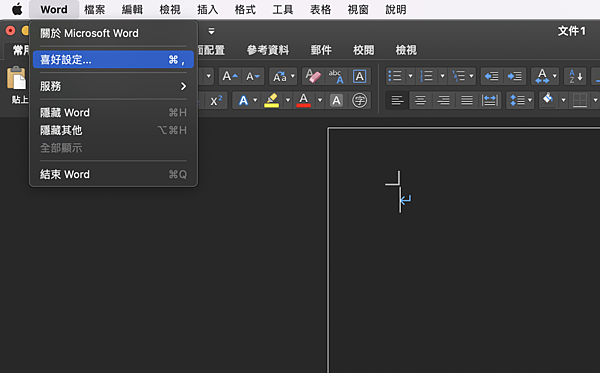Screen dimensions: 600x373
Task: Open the font color dropdown arrow
Action: pyautogui.click(x=320, y=101)
